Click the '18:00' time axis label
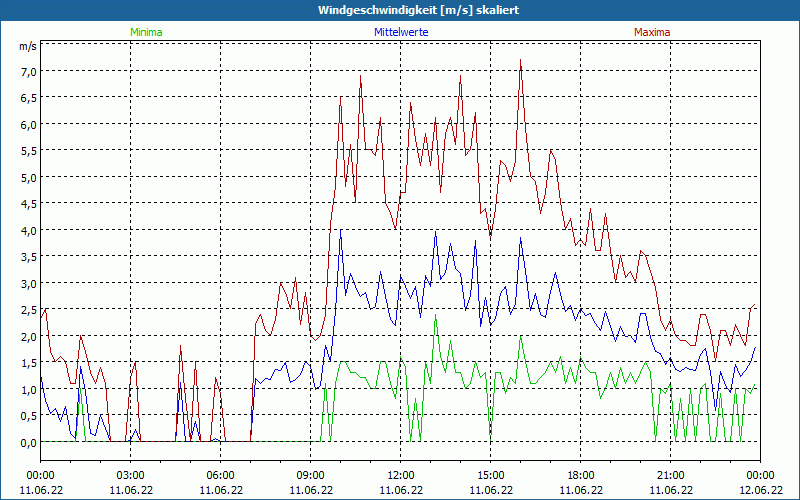The height and width of the screenshot is (500, 800). tap(581, 476)
